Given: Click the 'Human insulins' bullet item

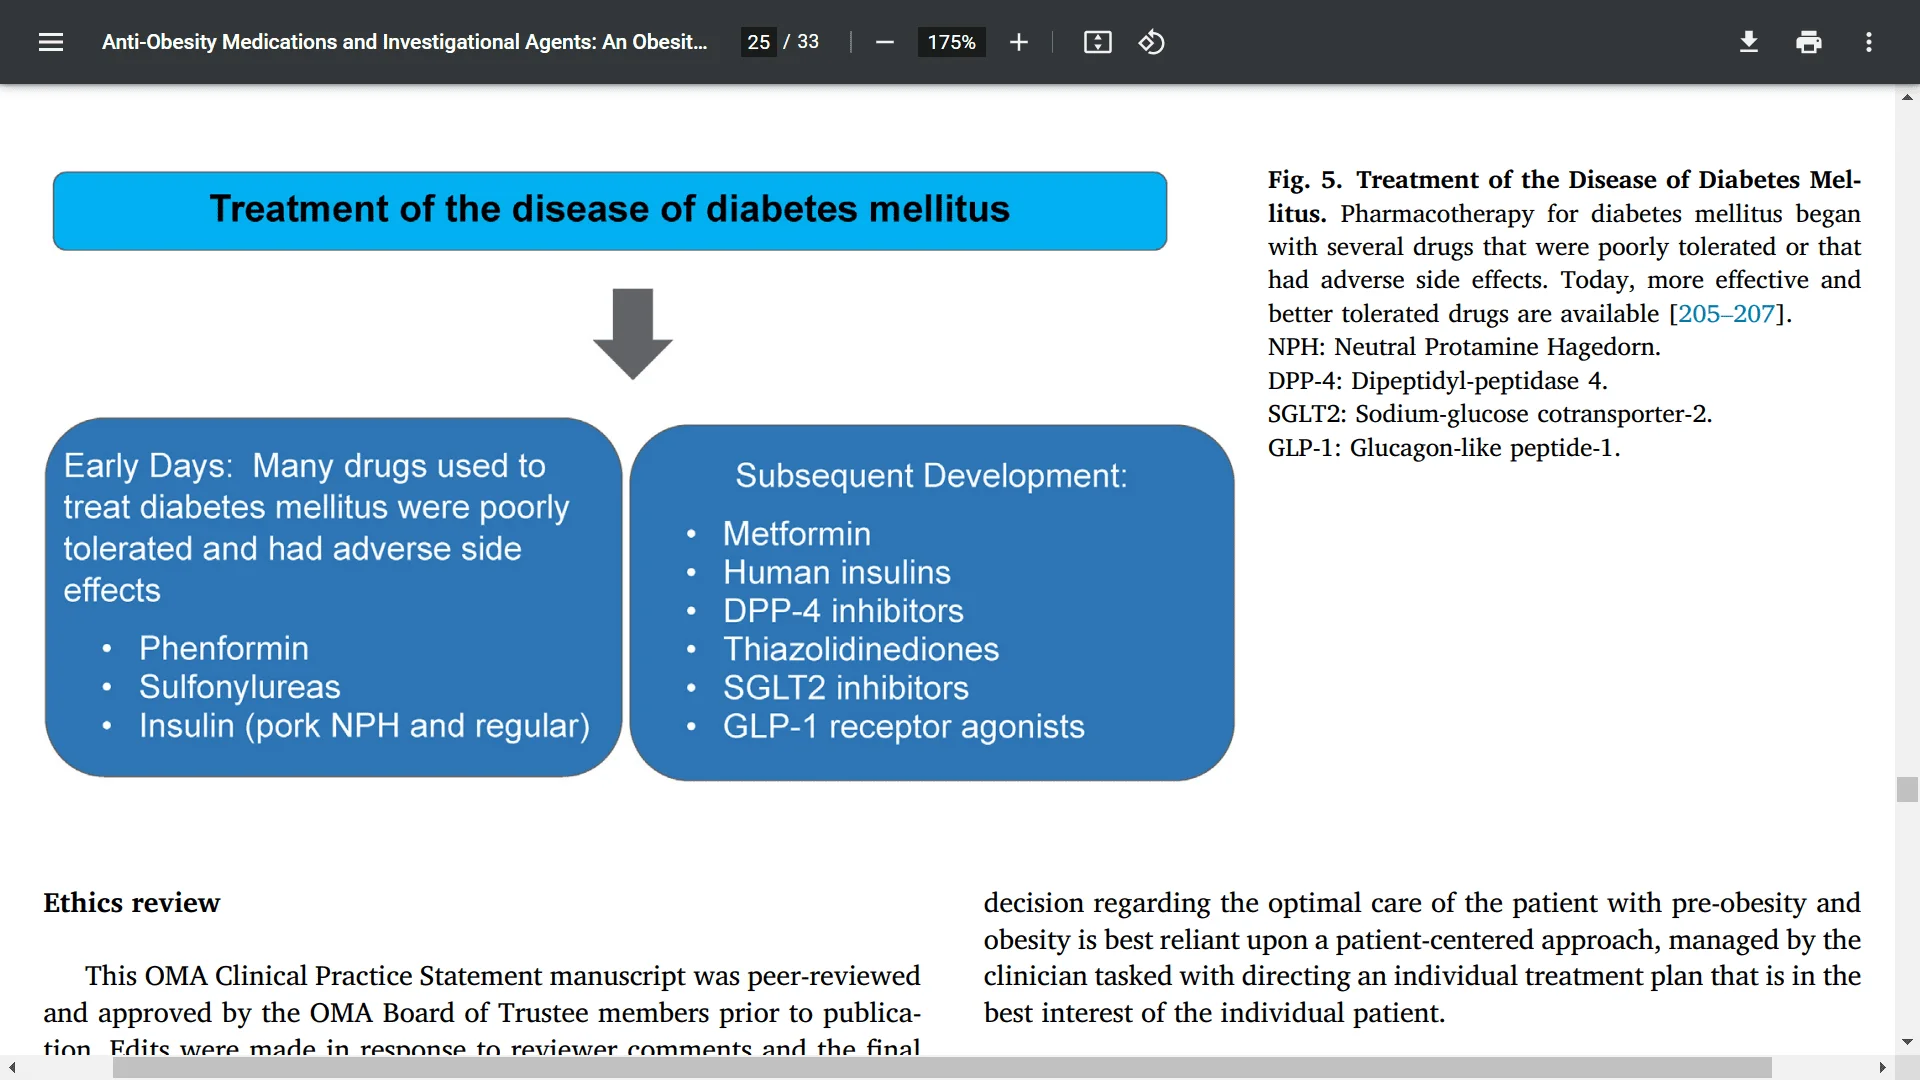Looking at the screenshot, I should click(x=836, y=572).
